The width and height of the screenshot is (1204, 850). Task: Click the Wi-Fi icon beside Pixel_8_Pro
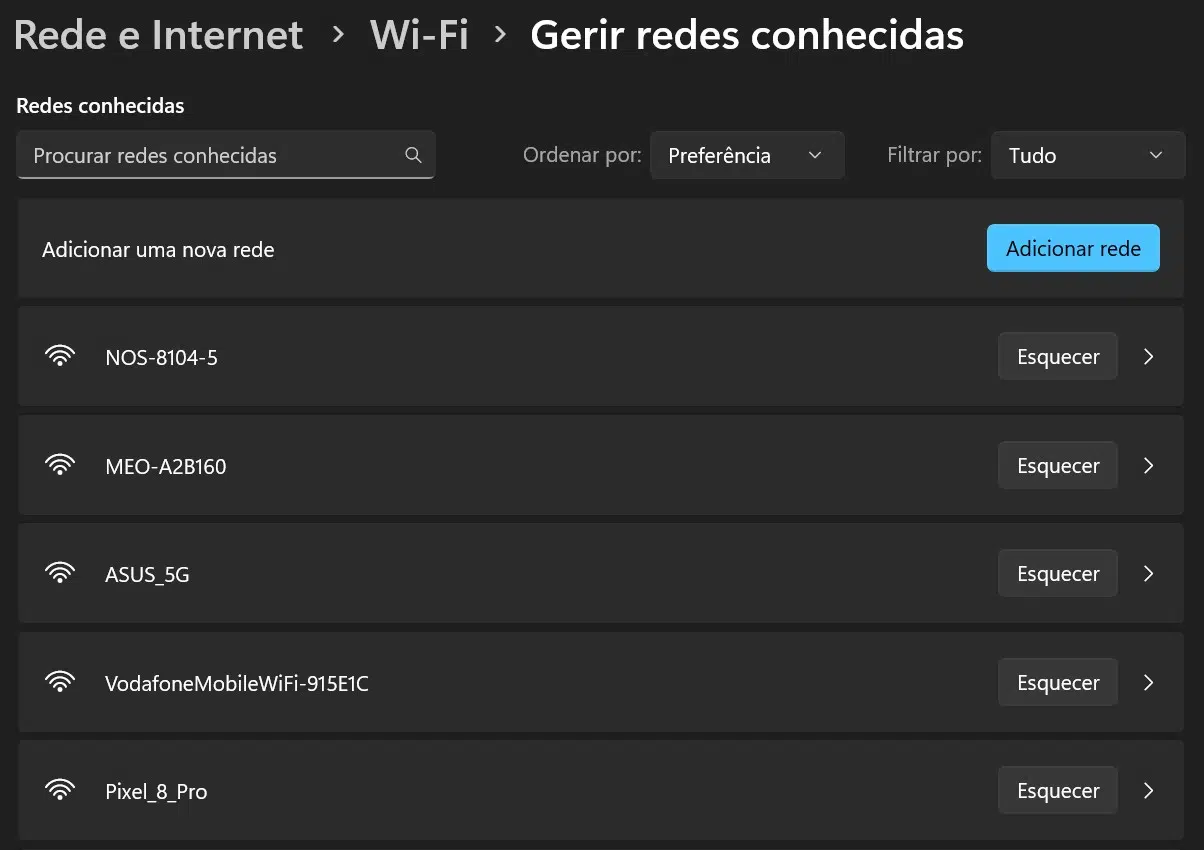click(x=60, y=791)
